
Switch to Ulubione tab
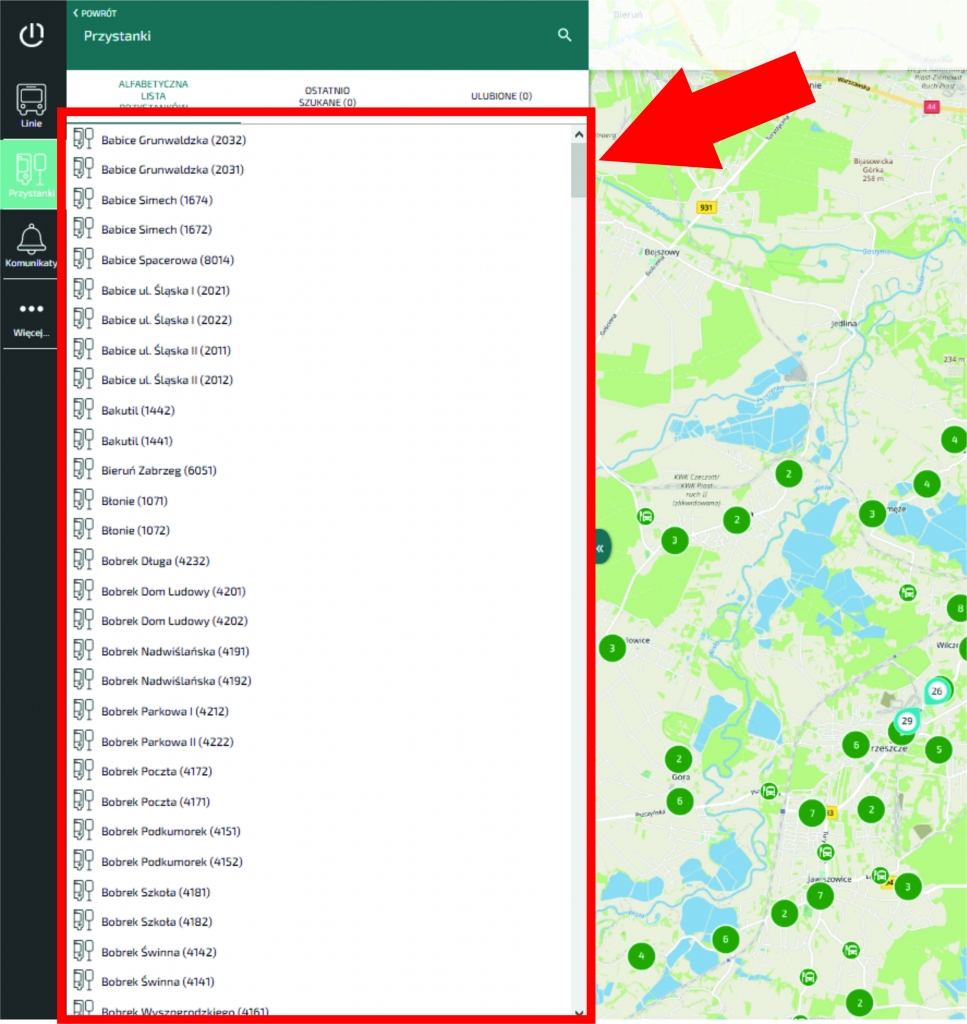pos(501,96)
